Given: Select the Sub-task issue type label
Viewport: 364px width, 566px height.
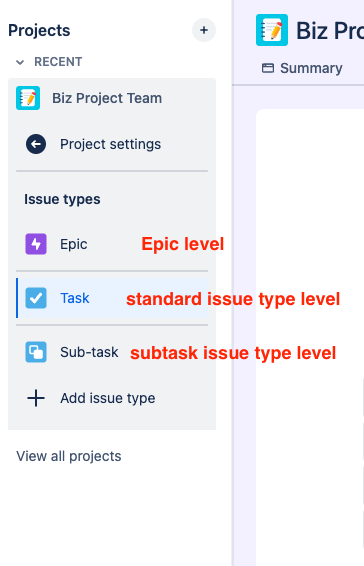Looking at the screenshot, I should click(x=89, y=352).
